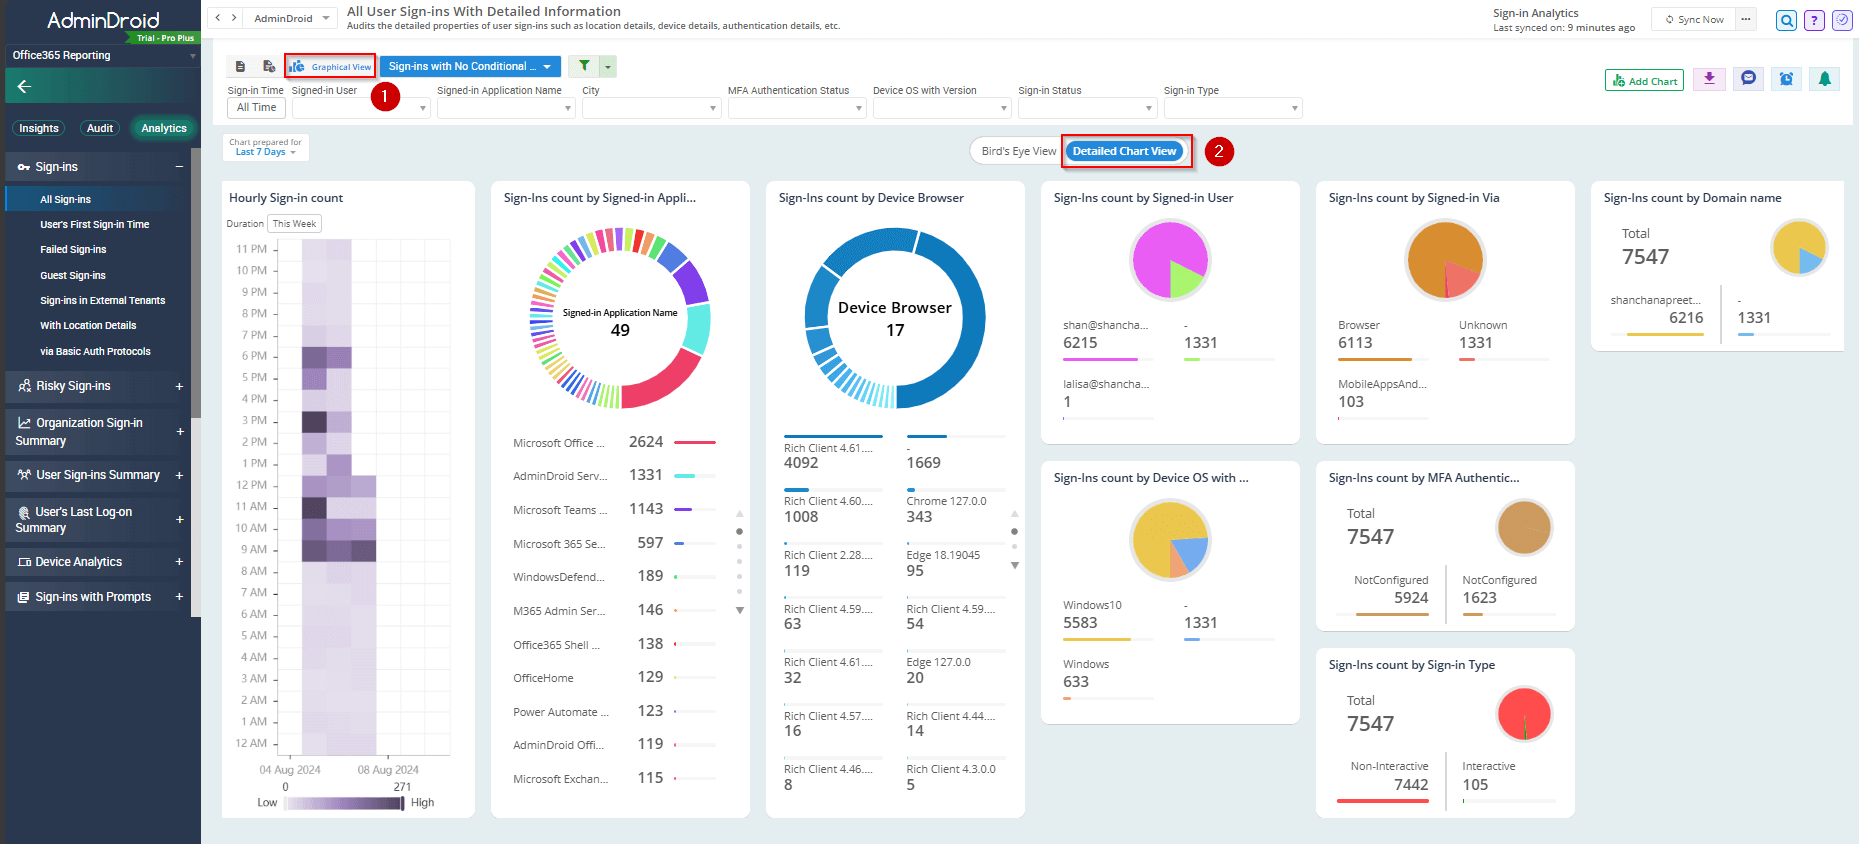The height and width of the screenshot is (844, 1859).
Task: Click the green alert bell icon
Action: pyautogui.click(x=1824, y=79)
